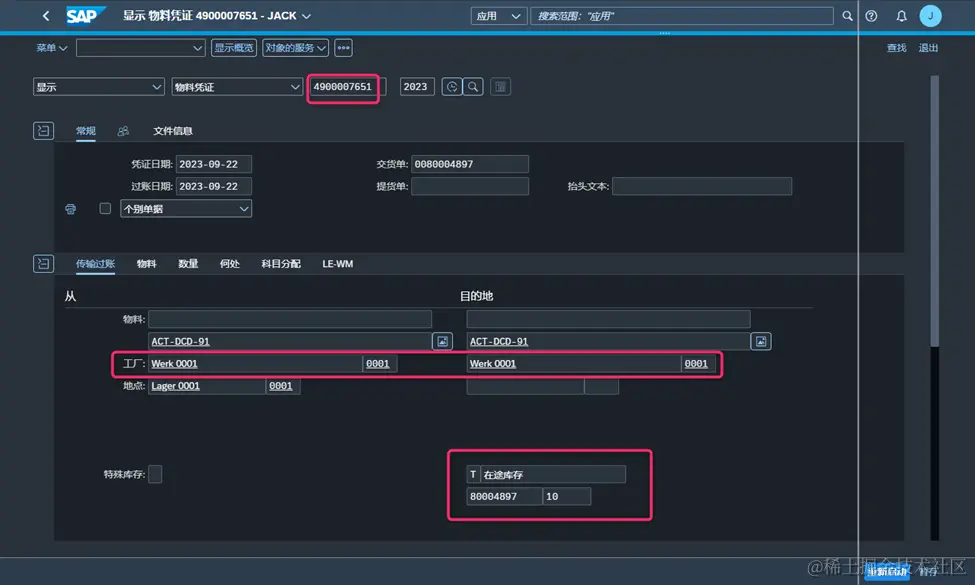
Task: Expand the document title dropdown chevron
Action: point(306,16)
